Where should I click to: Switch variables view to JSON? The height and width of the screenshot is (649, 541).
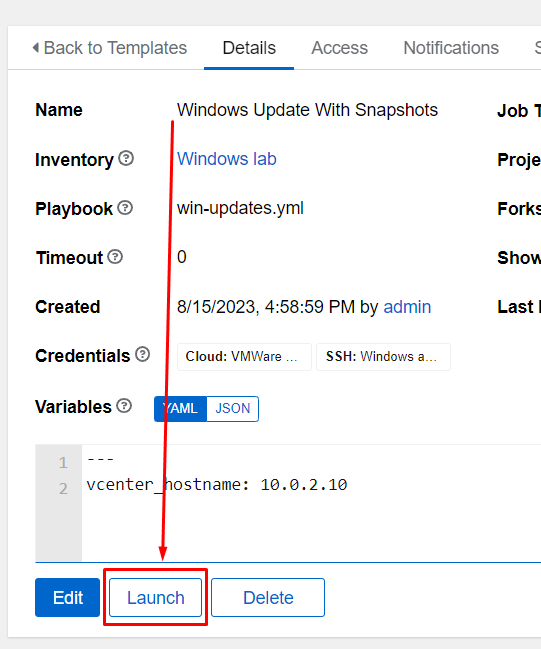233,409
